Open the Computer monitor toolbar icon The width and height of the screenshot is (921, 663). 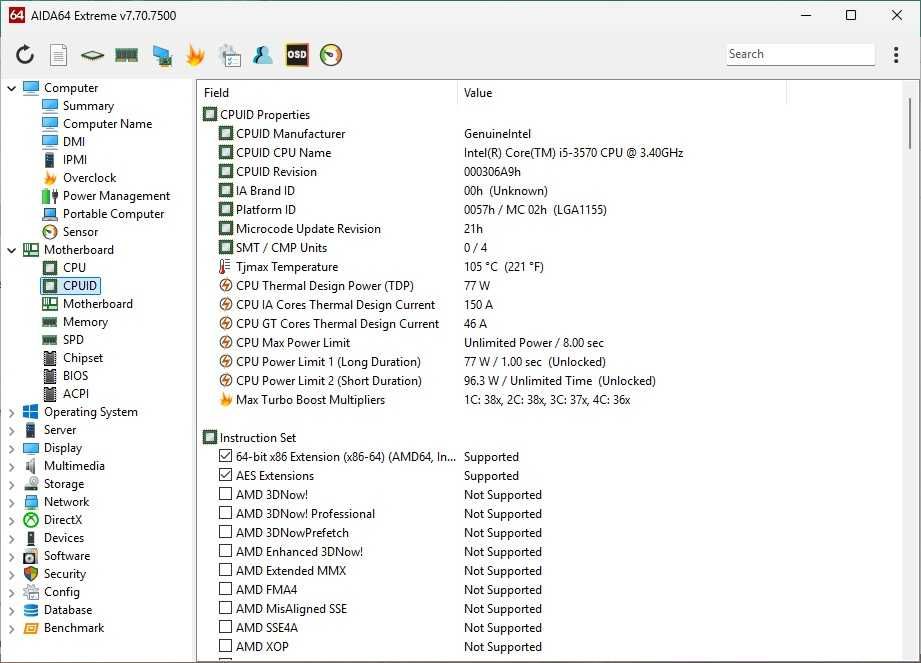pyautogui.click(x=162, y=55)
